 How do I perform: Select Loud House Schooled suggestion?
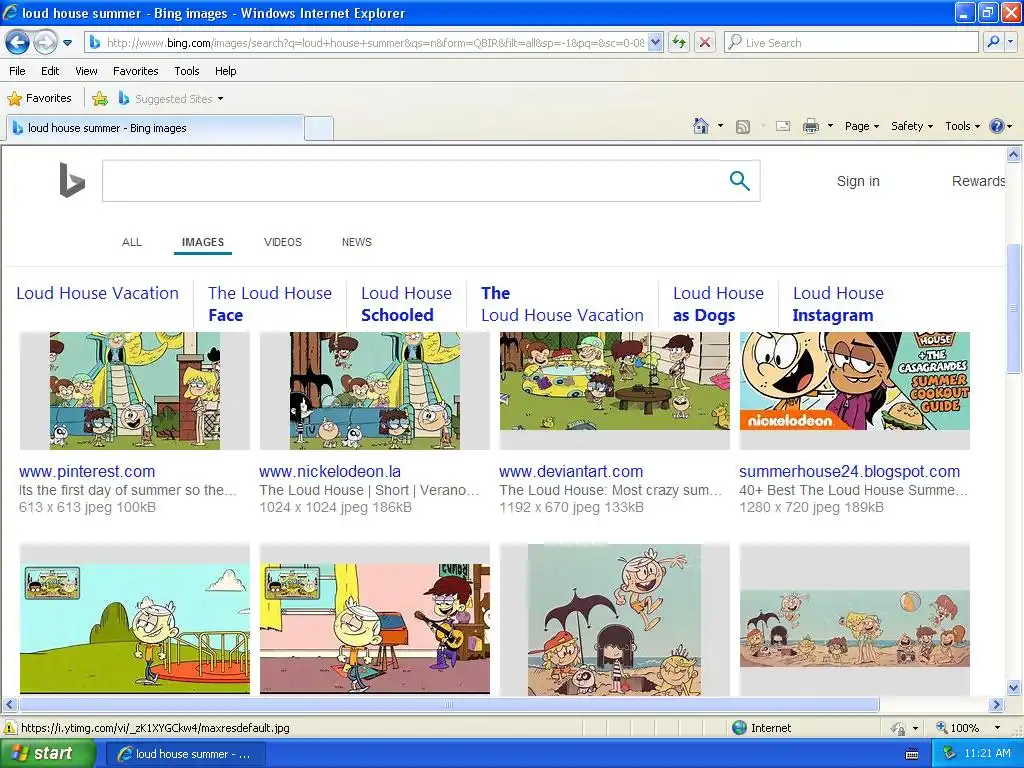[x=406, y=304]
